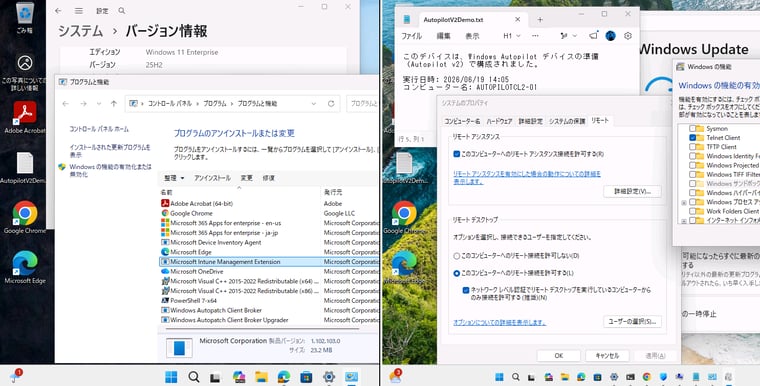Click the Settings window search magnifier
The width and height of the screenshot is (760, 386).
(122, 11)
